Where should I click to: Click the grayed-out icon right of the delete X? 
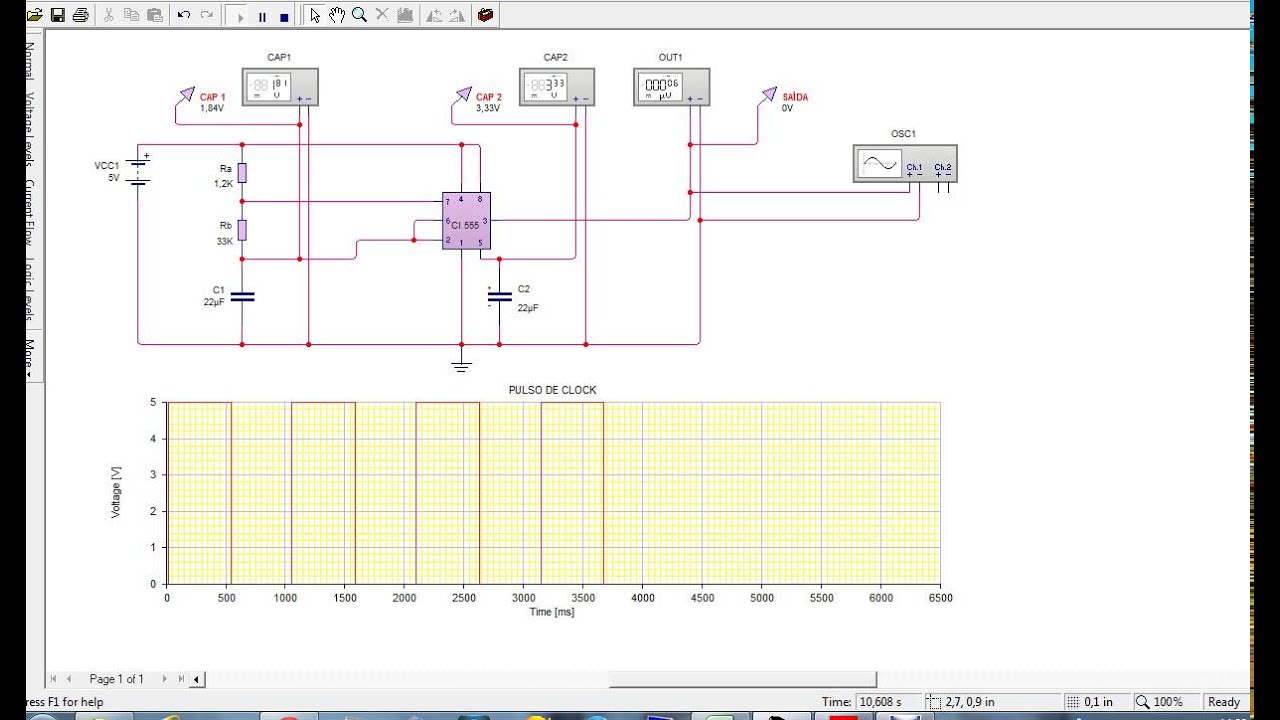pyautogui.click(x=405, y=15)
